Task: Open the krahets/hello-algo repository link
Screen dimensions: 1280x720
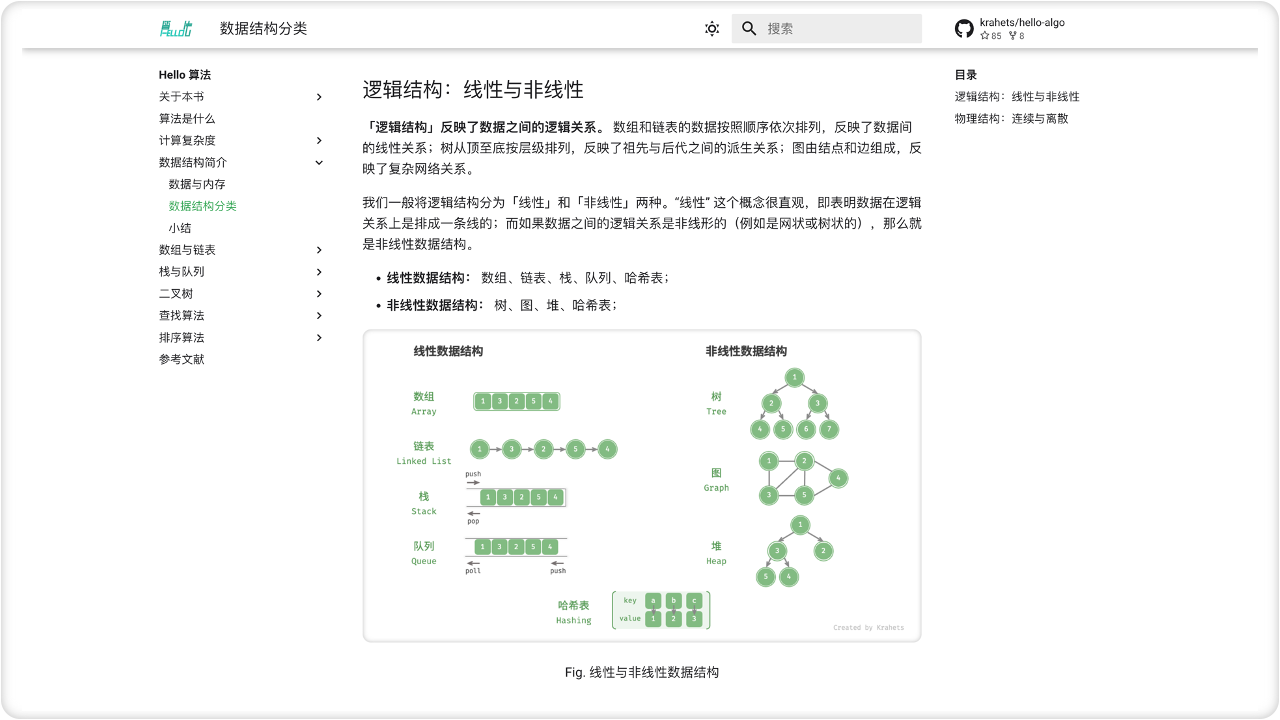Action: click(x=1022, y=23)
